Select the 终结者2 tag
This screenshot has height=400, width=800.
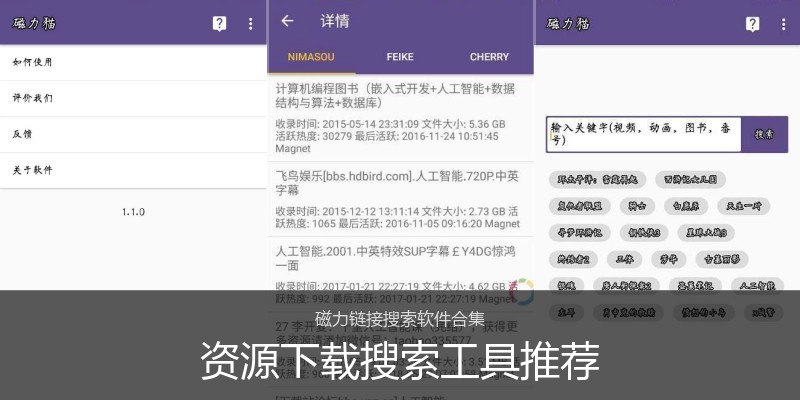[x=573, y=259]
